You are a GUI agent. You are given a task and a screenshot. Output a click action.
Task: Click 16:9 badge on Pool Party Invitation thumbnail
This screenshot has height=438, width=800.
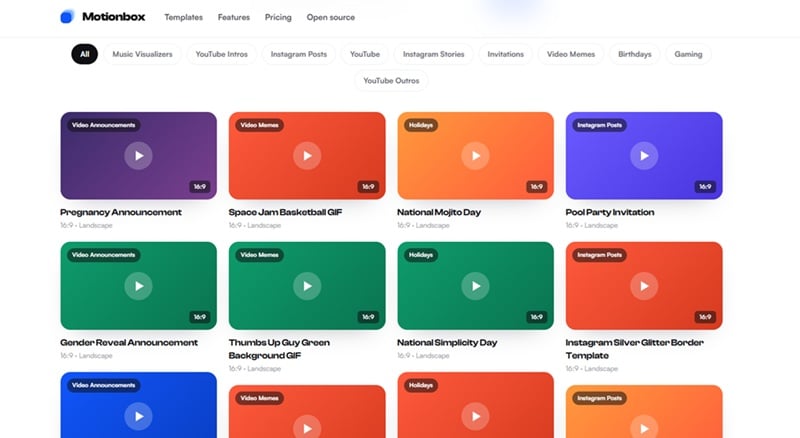click(x=705, y=187)
